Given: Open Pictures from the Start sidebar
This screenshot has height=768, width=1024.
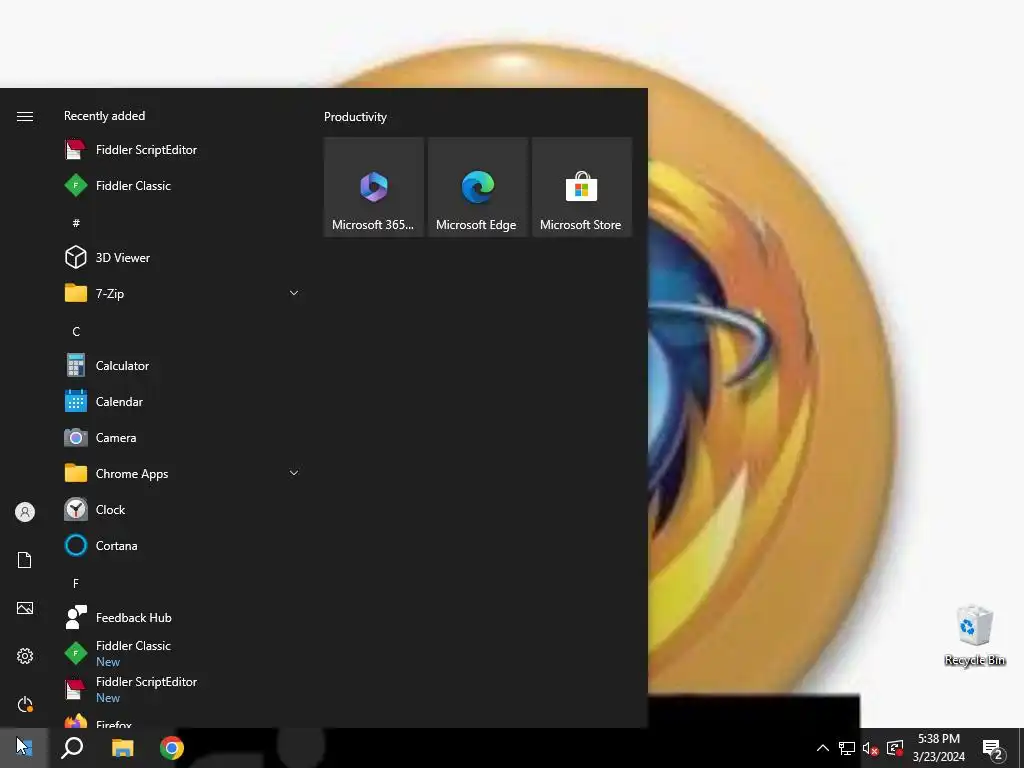Looking at the screenshot, I should click(x=25, y=608).
